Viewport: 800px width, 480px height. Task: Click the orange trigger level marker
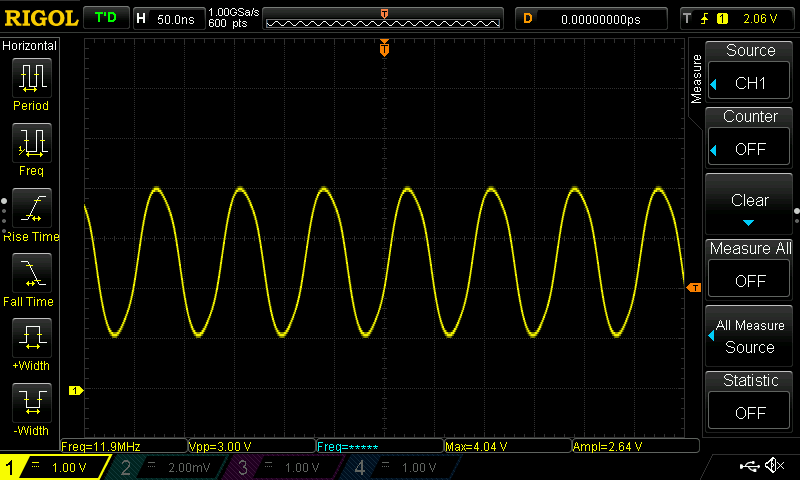694,288
